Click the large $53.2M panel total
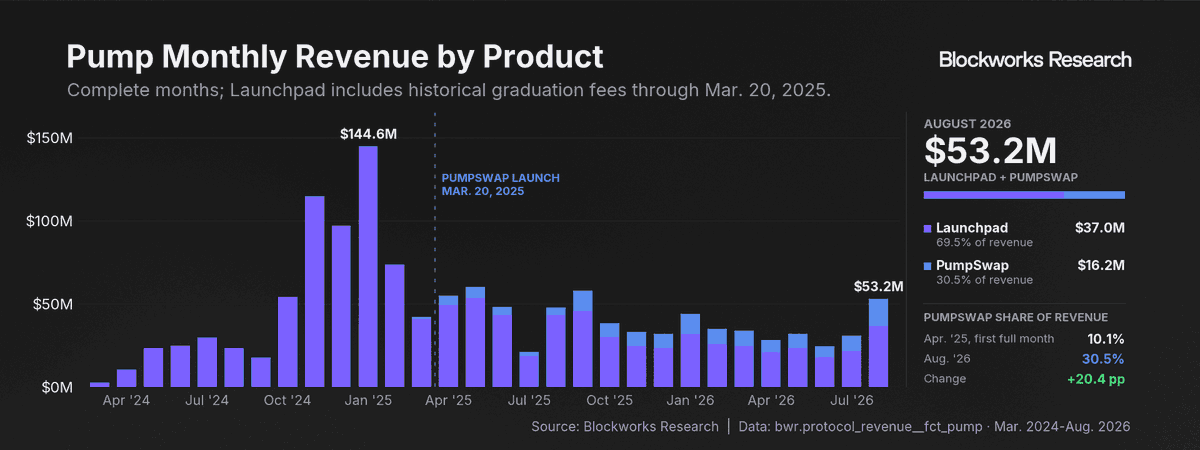Screen dimensions: 1200x450 (991, 150)
